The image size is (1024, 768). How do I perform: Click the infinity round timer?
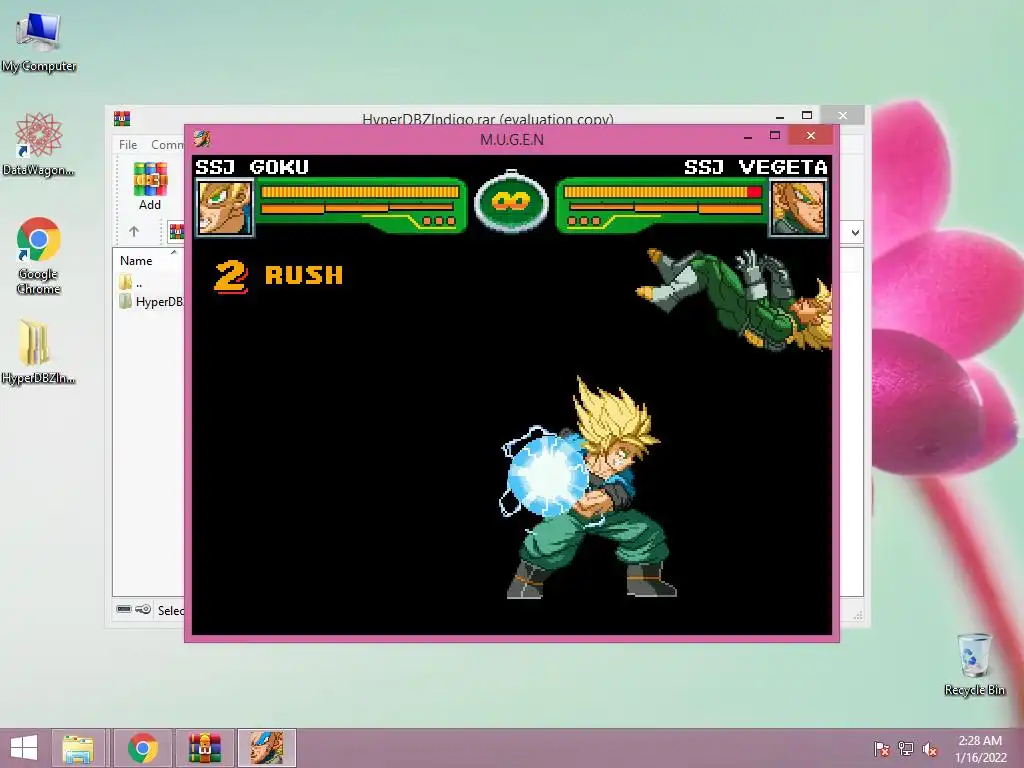(x=511, y=200)
